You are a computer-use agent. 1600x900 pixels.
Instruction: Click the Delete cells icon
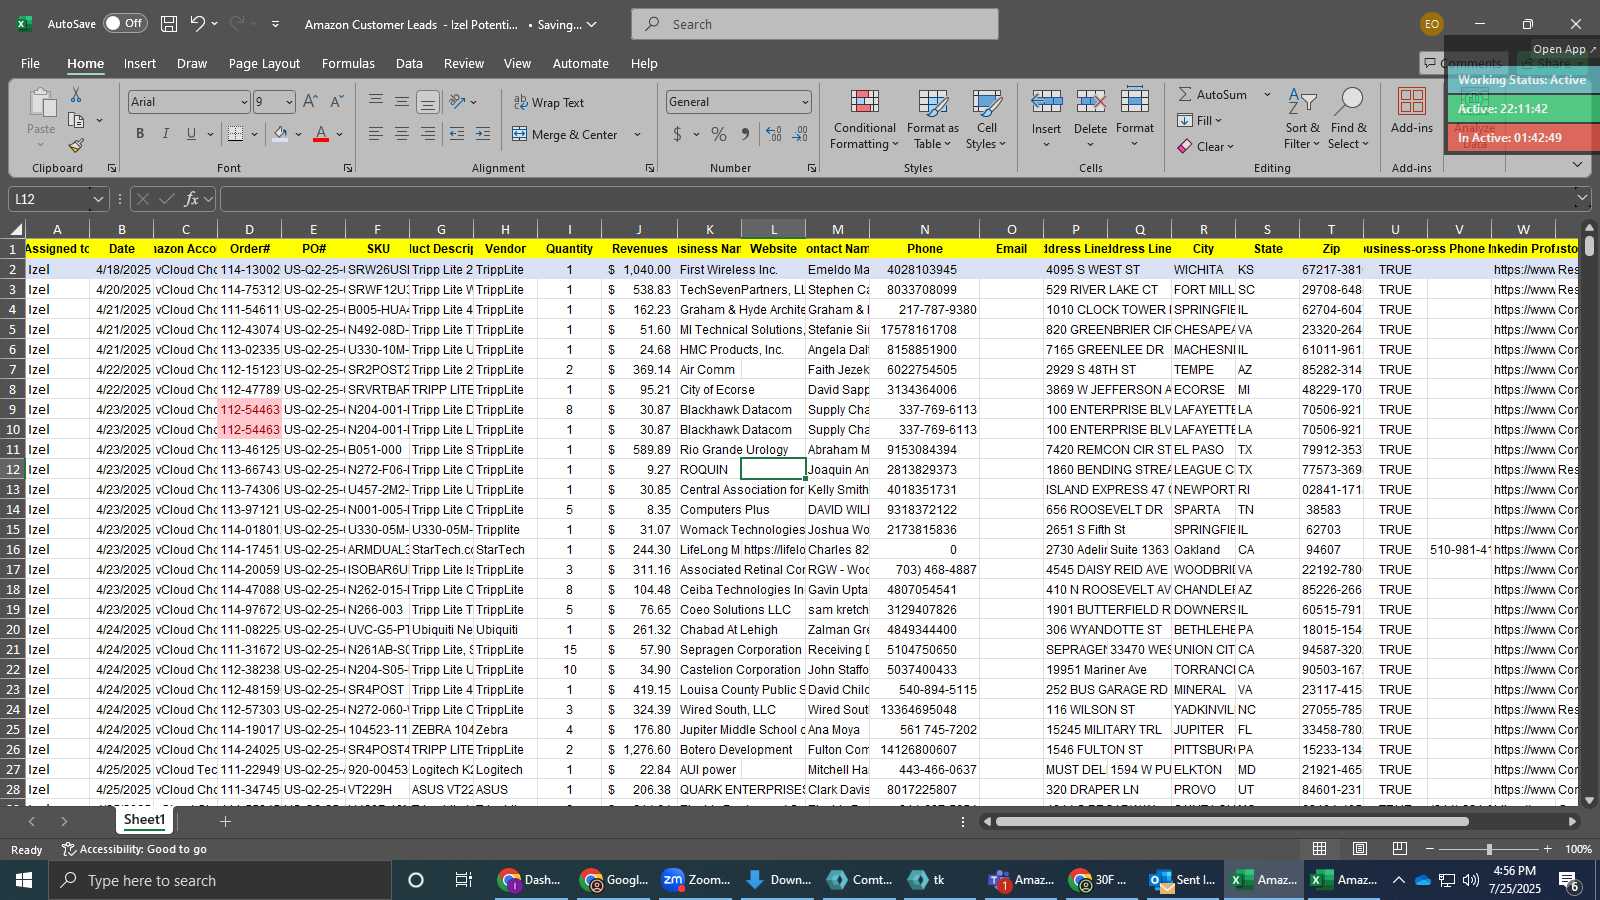click(x=1090, y=102)
